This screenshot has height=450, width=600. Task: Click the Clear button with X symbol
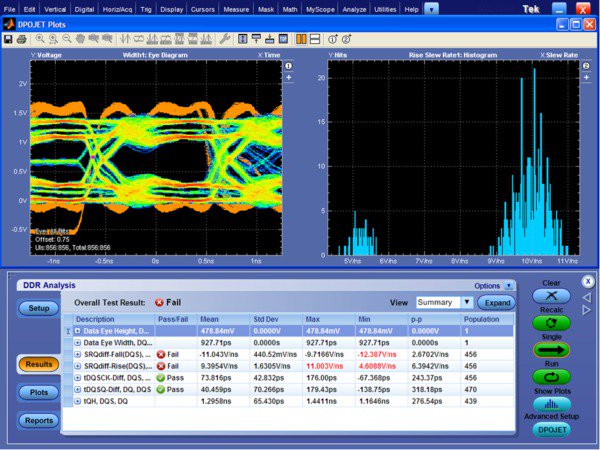point(551,296)
